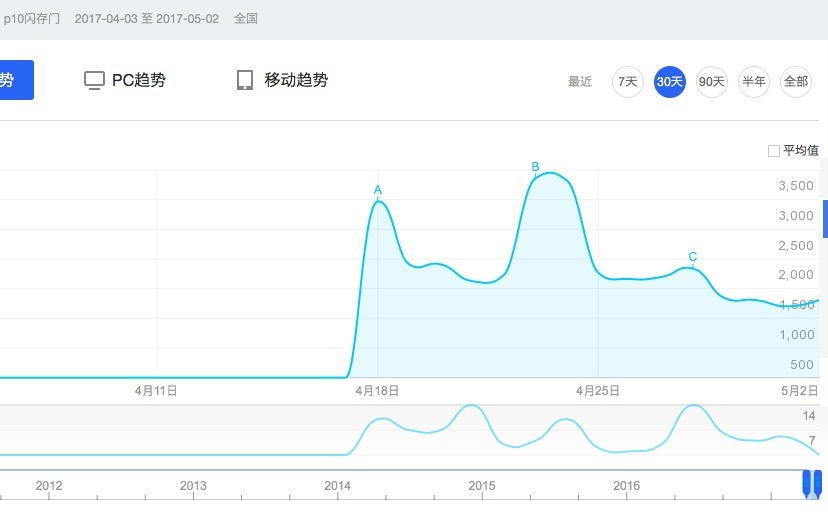This screenshot has width=828, height=514.
Task: Select the 全部 time range
Action: coord(796,82)
